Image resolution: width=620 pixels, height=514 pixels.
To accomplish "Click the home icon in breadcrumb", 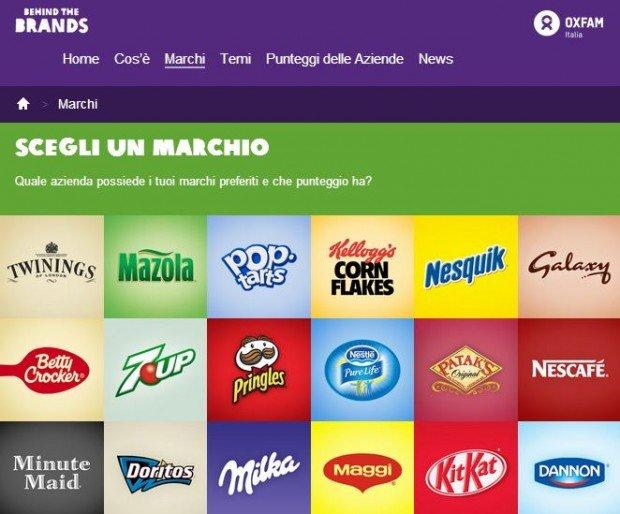I will click(x=23, y=104).
